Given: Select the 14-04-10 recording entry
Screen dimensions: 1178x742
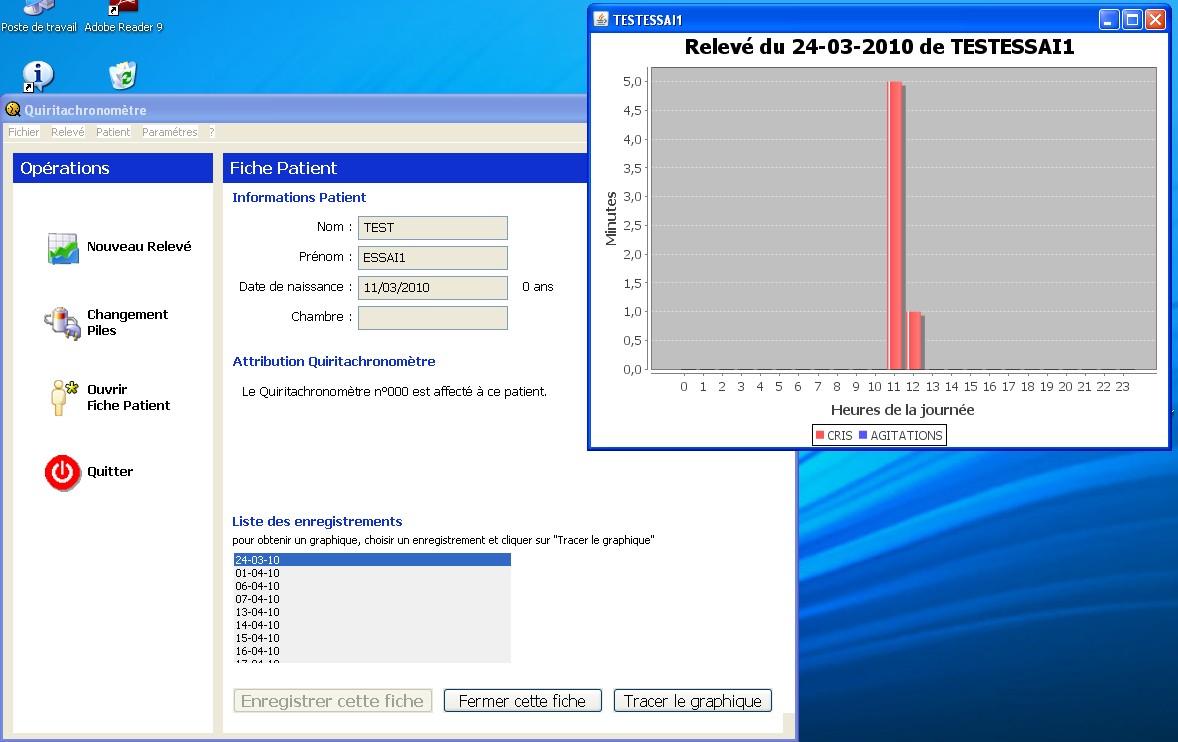Looking at the screenshot, I should pos(257,625).
